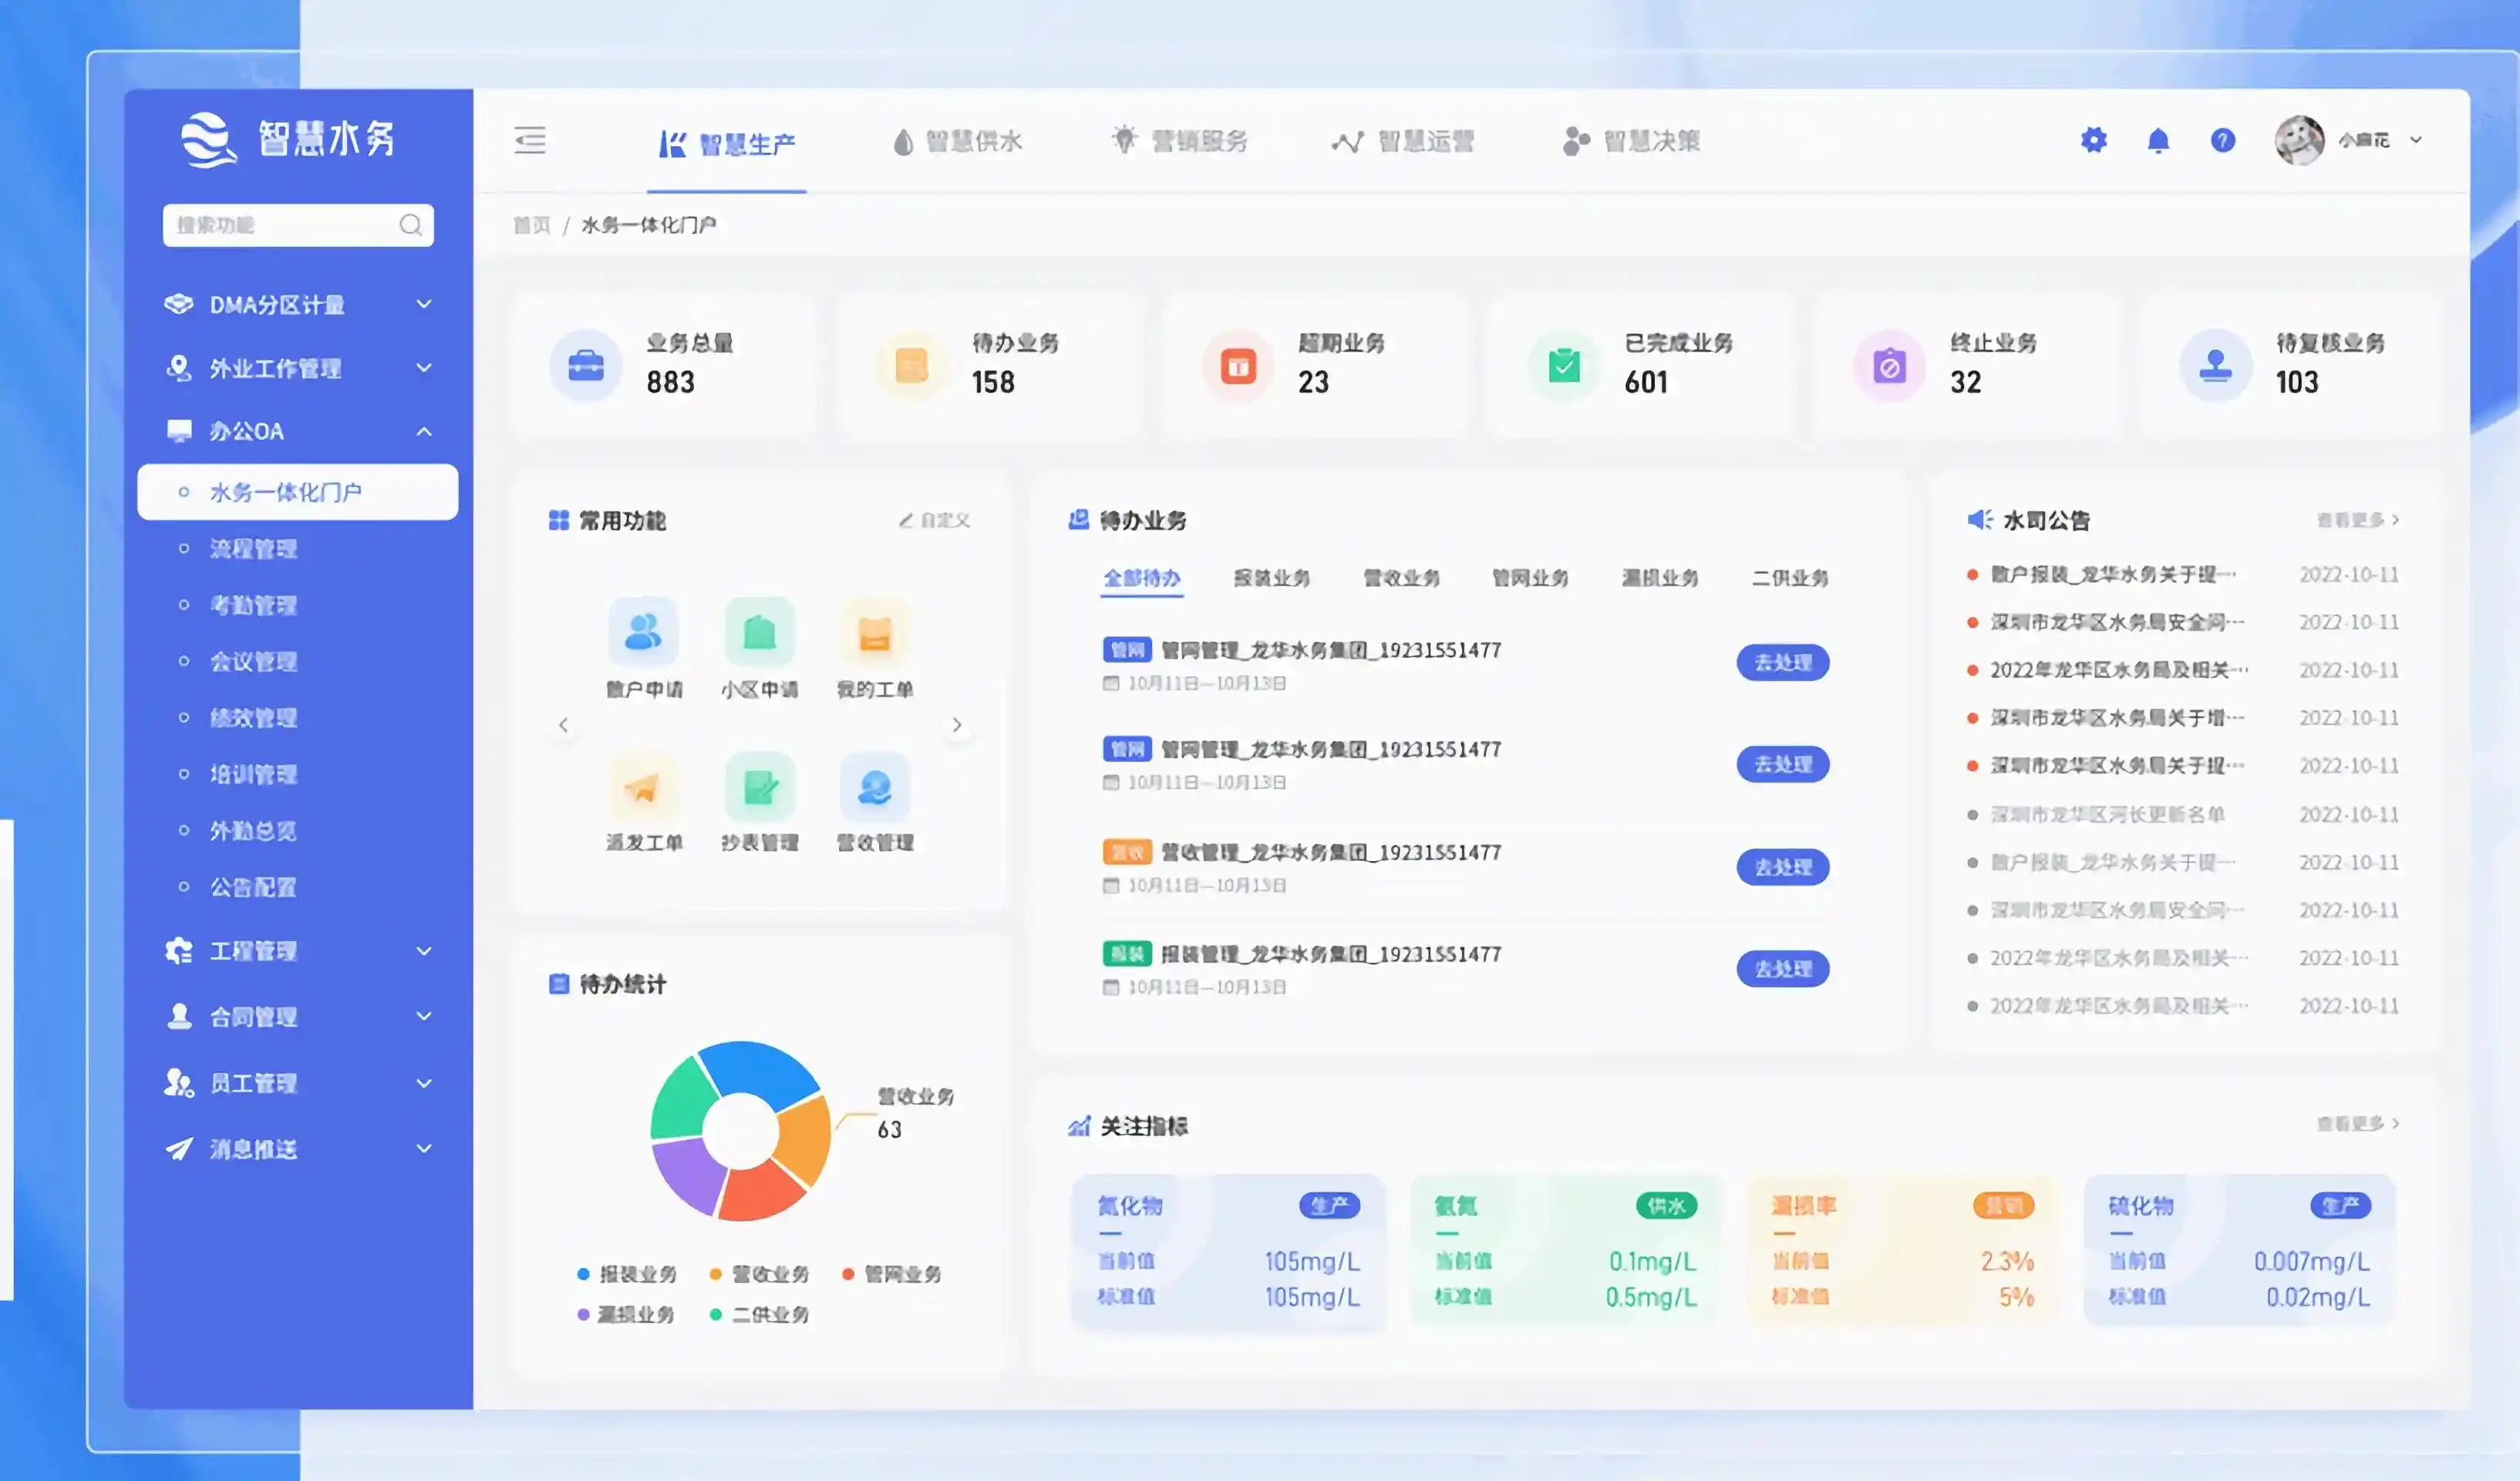Select the 散户申请 icon in 常用功能
The image size is (2520, 1481).
pos(645,632)
